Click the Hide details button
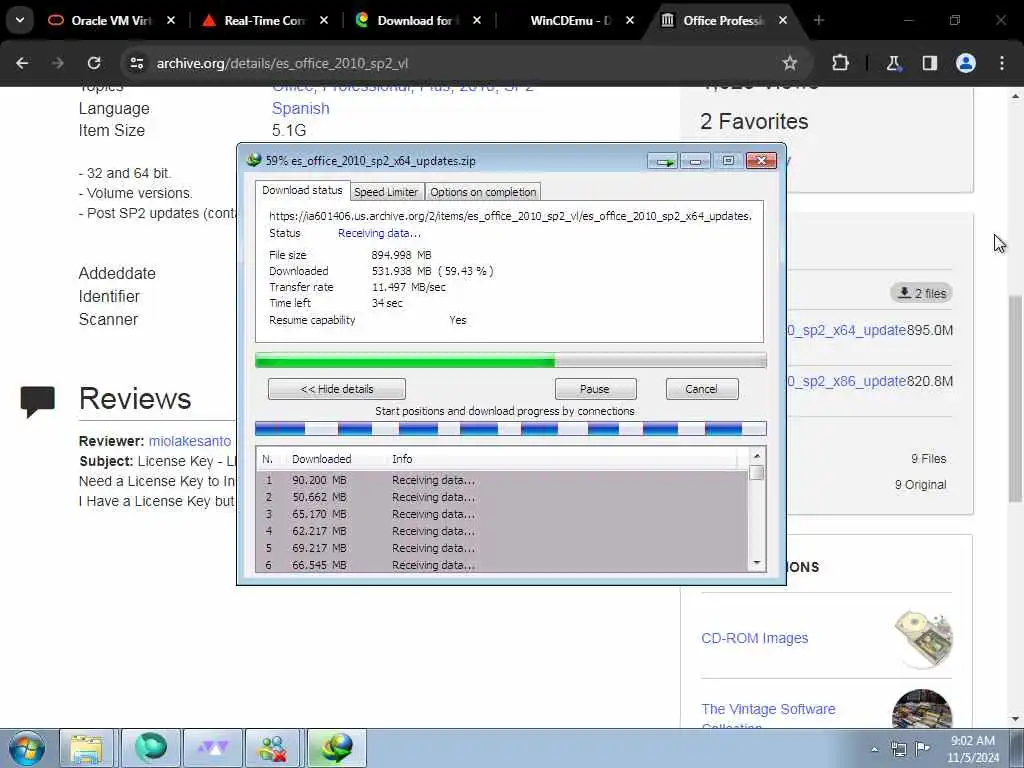This screenshot has height=768, width=1024. click(337, 389)
